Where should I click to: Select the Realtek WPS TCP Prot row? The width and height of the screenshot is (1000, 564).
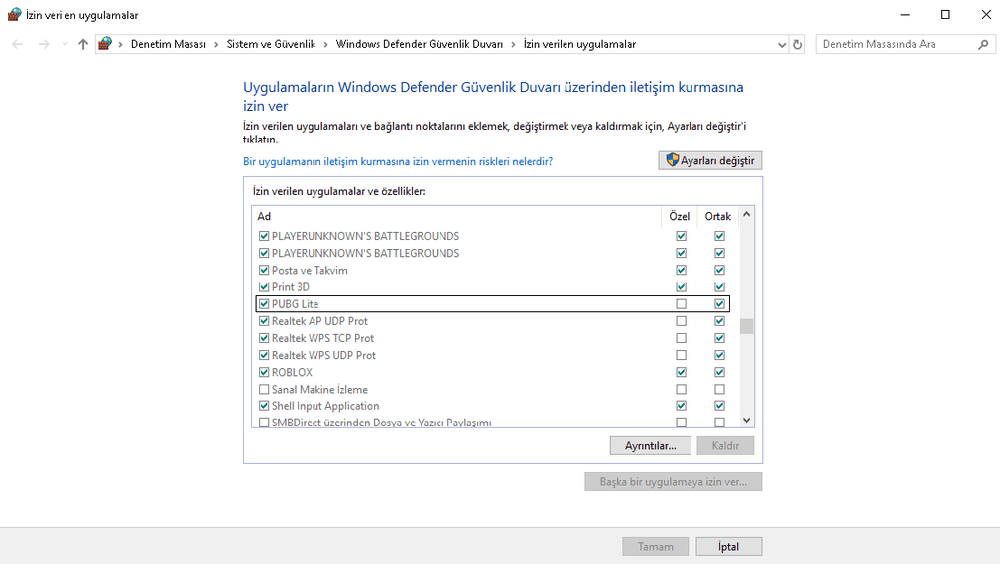(492, 338)
